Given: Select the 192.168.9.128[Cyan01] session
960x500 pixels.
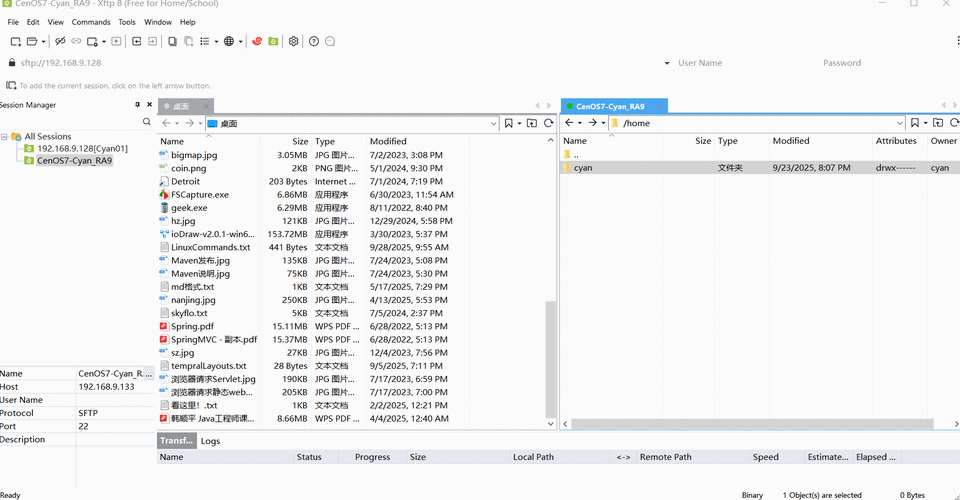Looking at the screenshot, I should click(82, 148).
